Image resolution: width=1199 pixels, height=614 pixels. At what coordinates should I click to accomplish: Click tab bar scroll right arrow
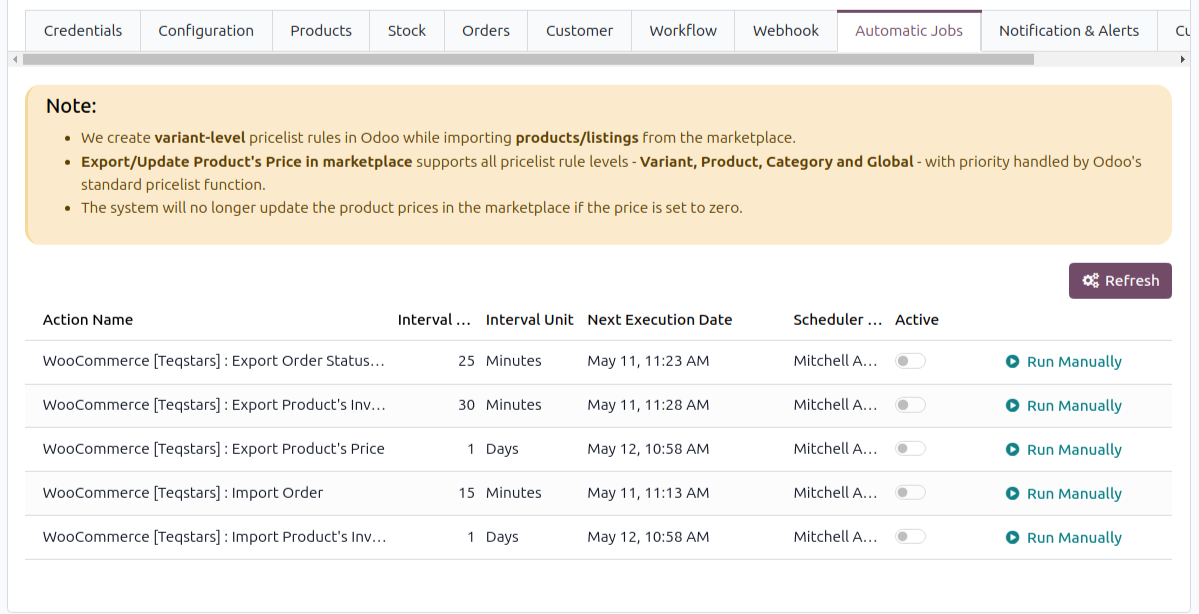click(1182, 59)
